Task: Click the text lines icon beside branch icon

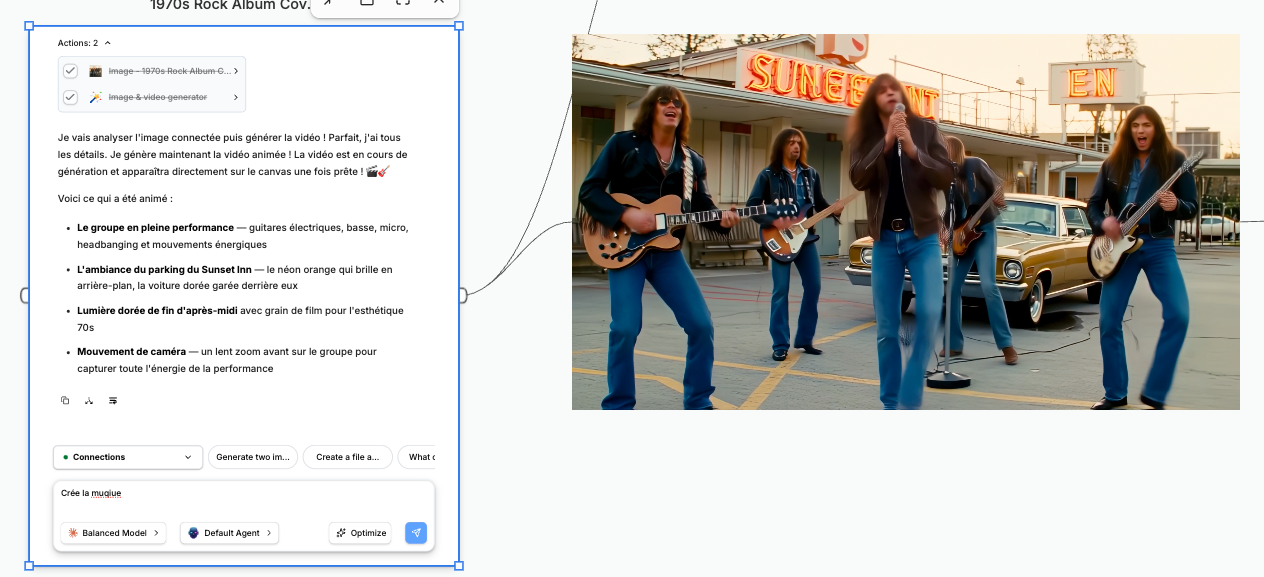Action: (113, 401)
